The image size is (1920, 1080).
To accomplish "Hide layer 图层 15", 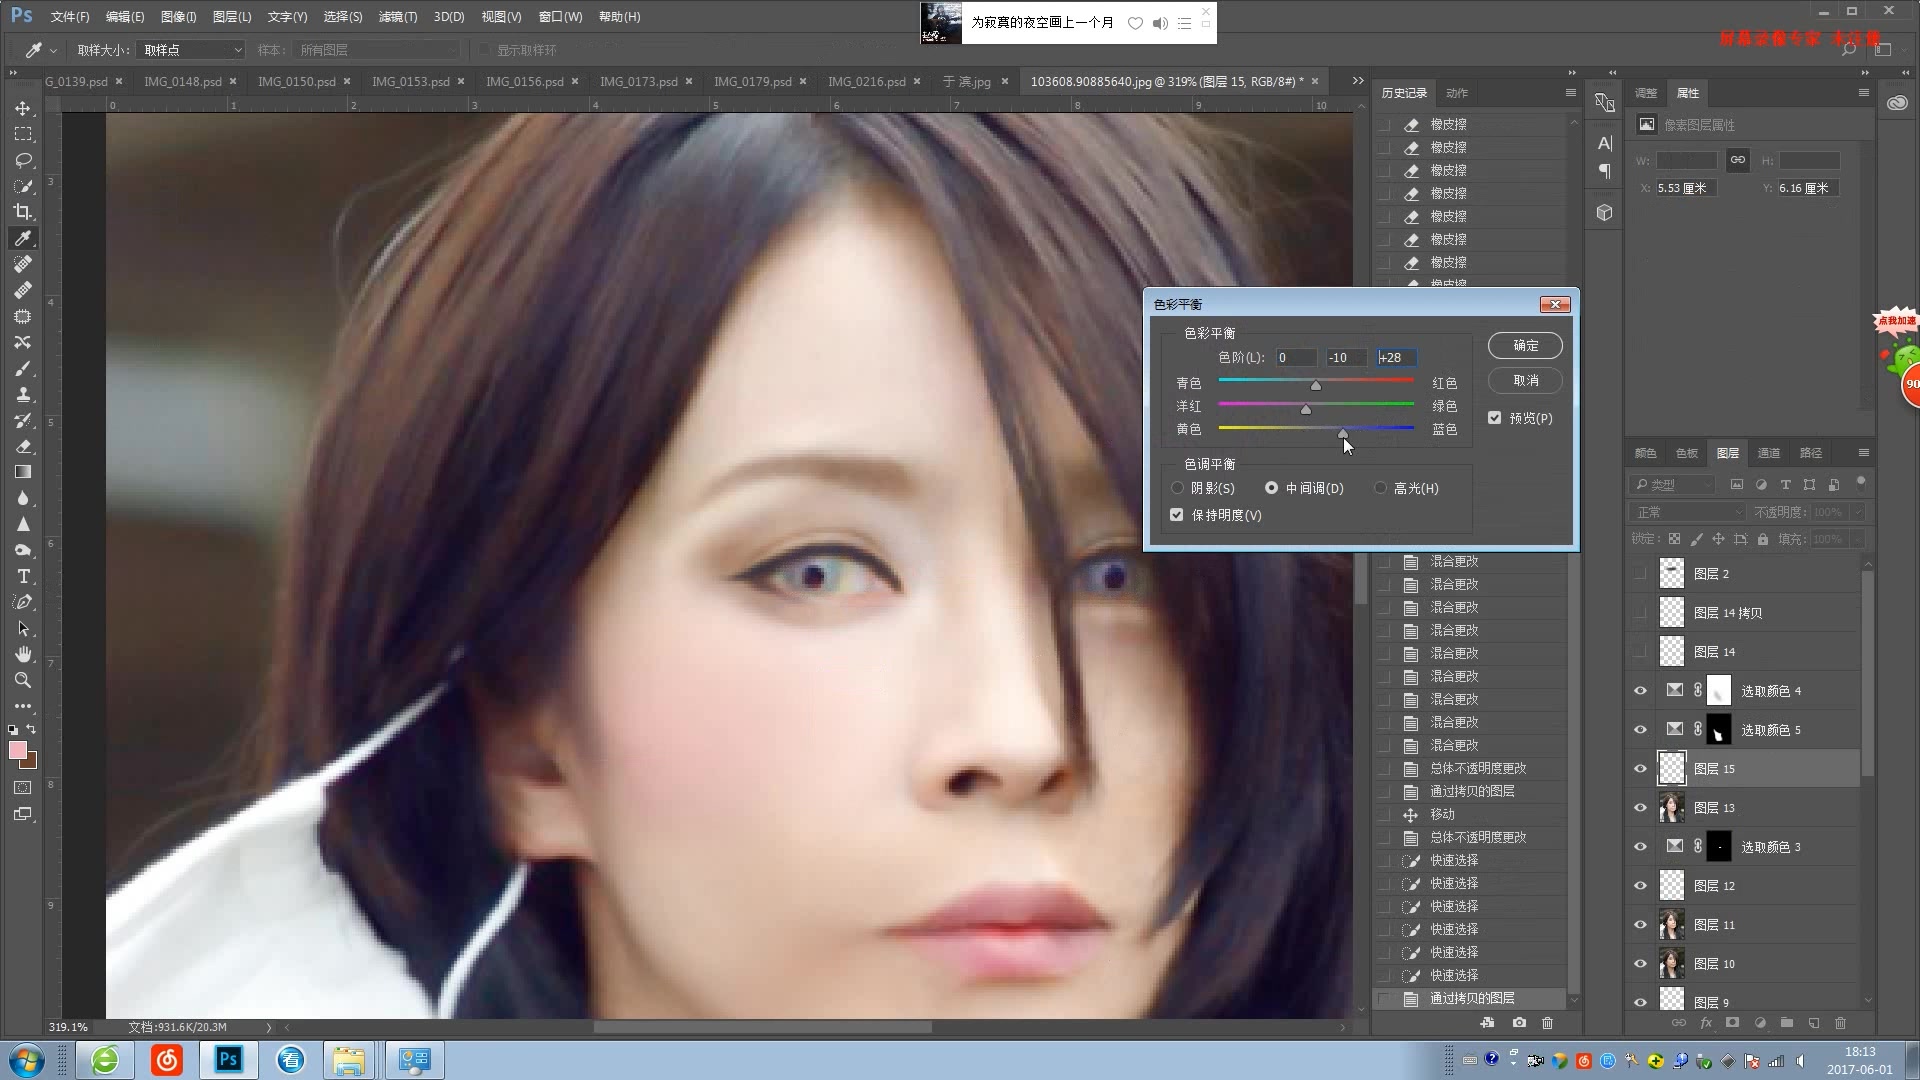I will coord(1640,769).
